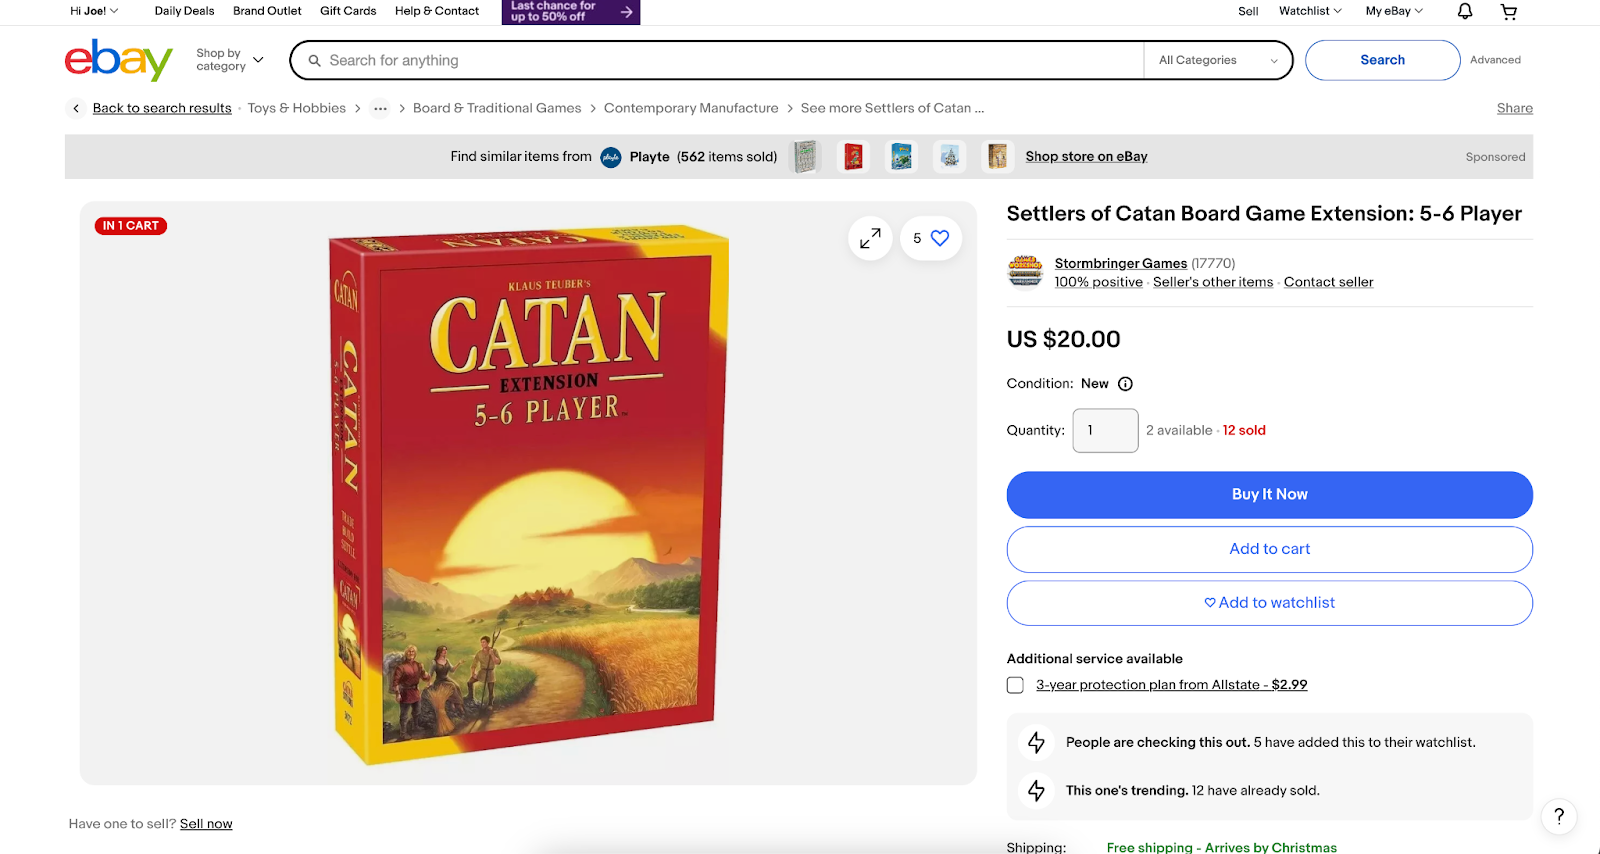The width and height of the screenshot is (1600, 854).
Task: Expand the My eBay dropdown
Action: [x=1394, y=11]
